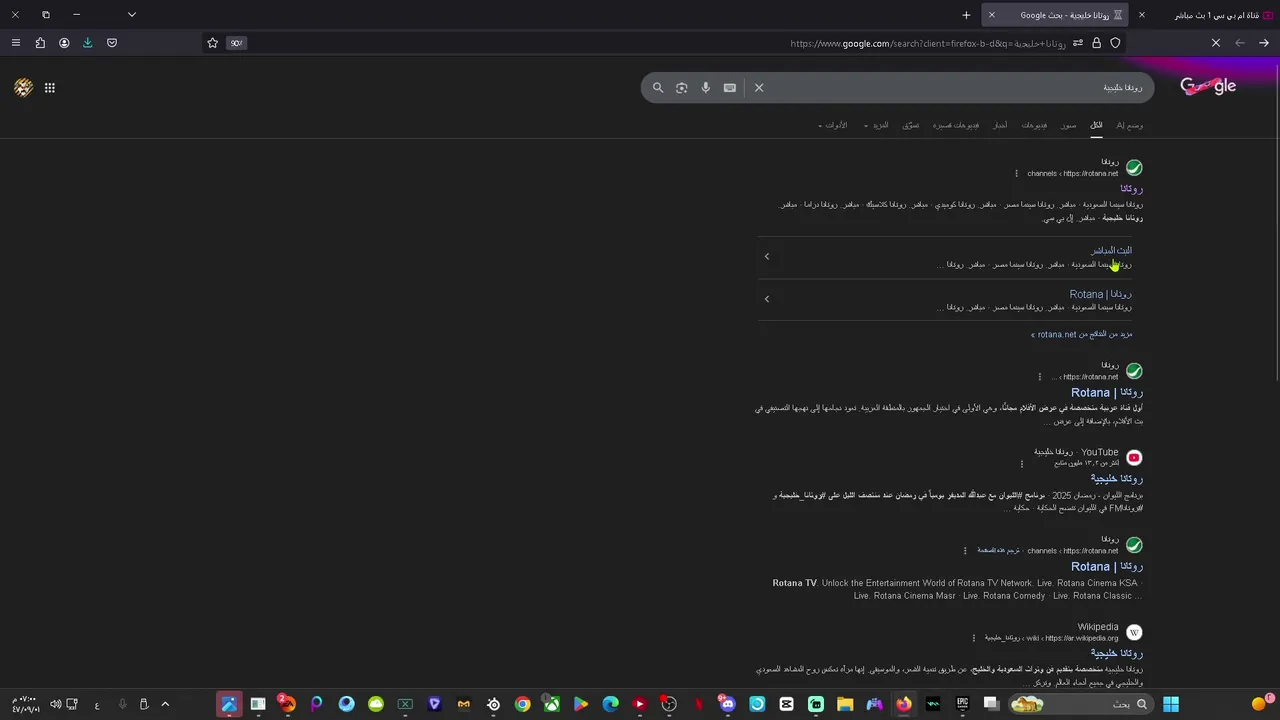Open the YouTube روتانا خليجية result title
Image resolution: width=1280 pixels, height=720 pixels.
(x=1116, y=479)
